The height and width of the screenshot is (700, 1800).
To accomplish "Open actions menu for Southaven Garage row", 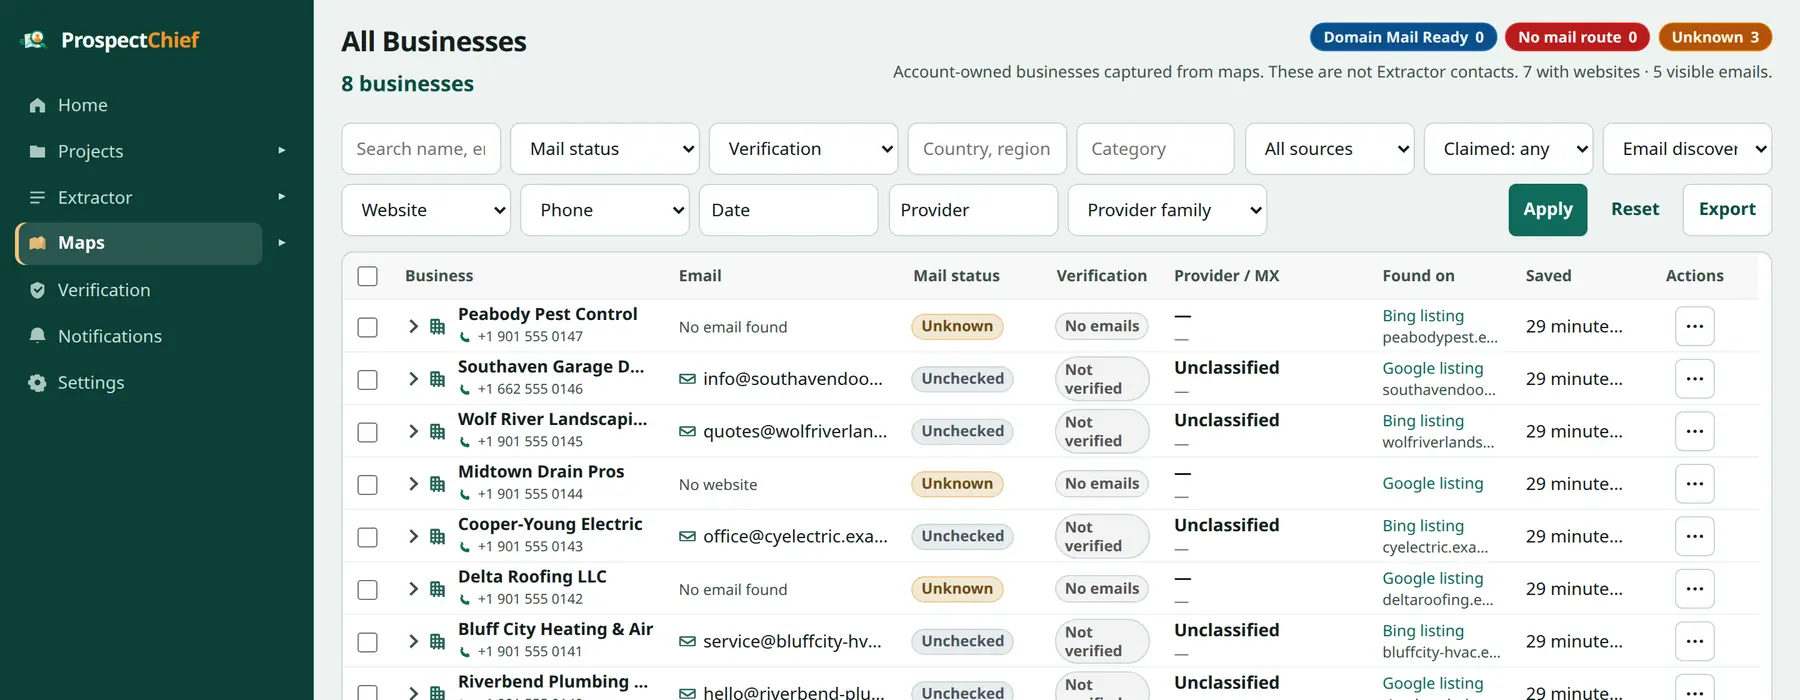I will [1694, 379].
